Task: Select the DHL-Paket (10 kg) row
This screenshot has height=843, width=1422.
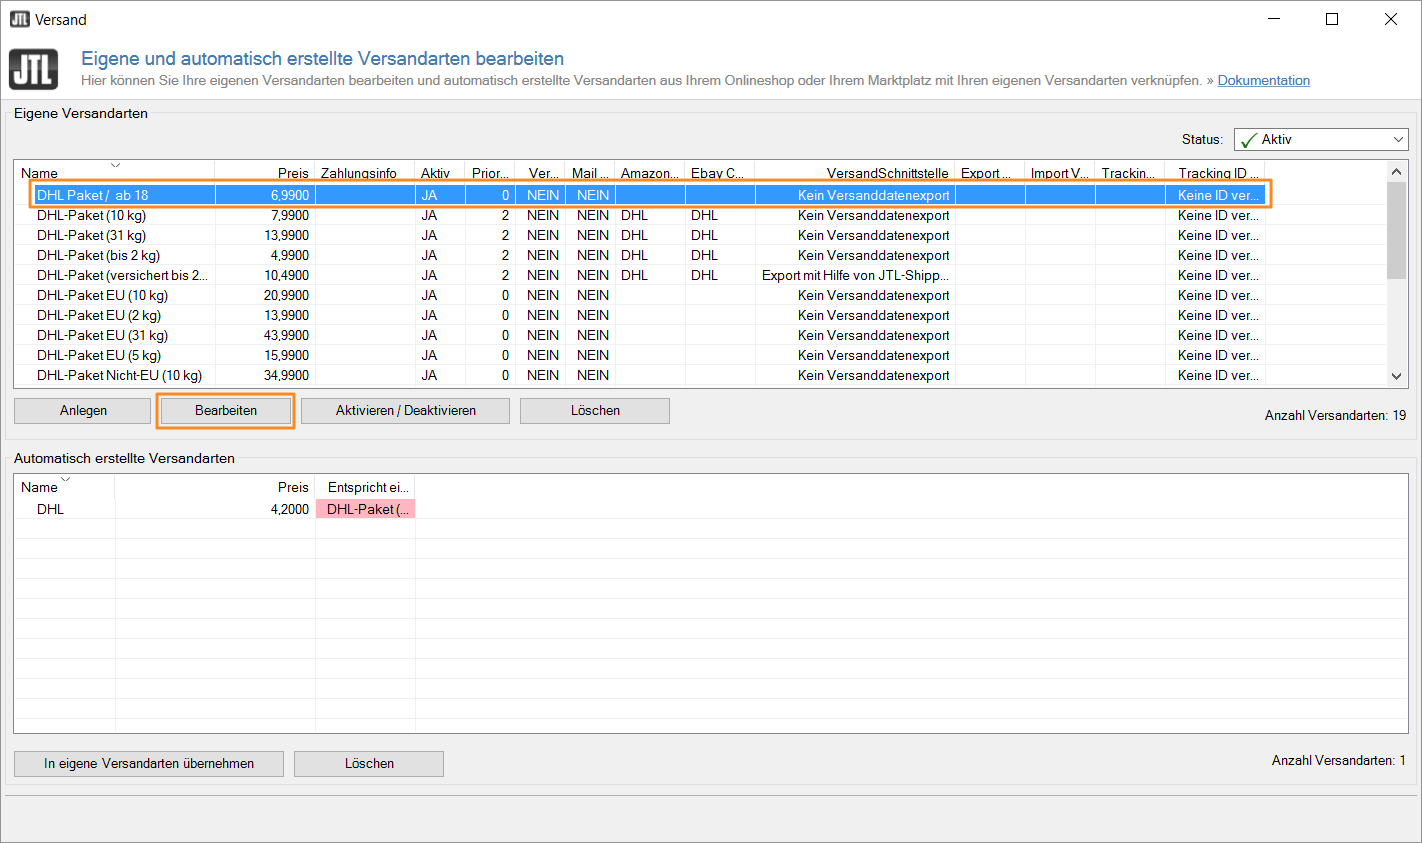Action: 91,215
